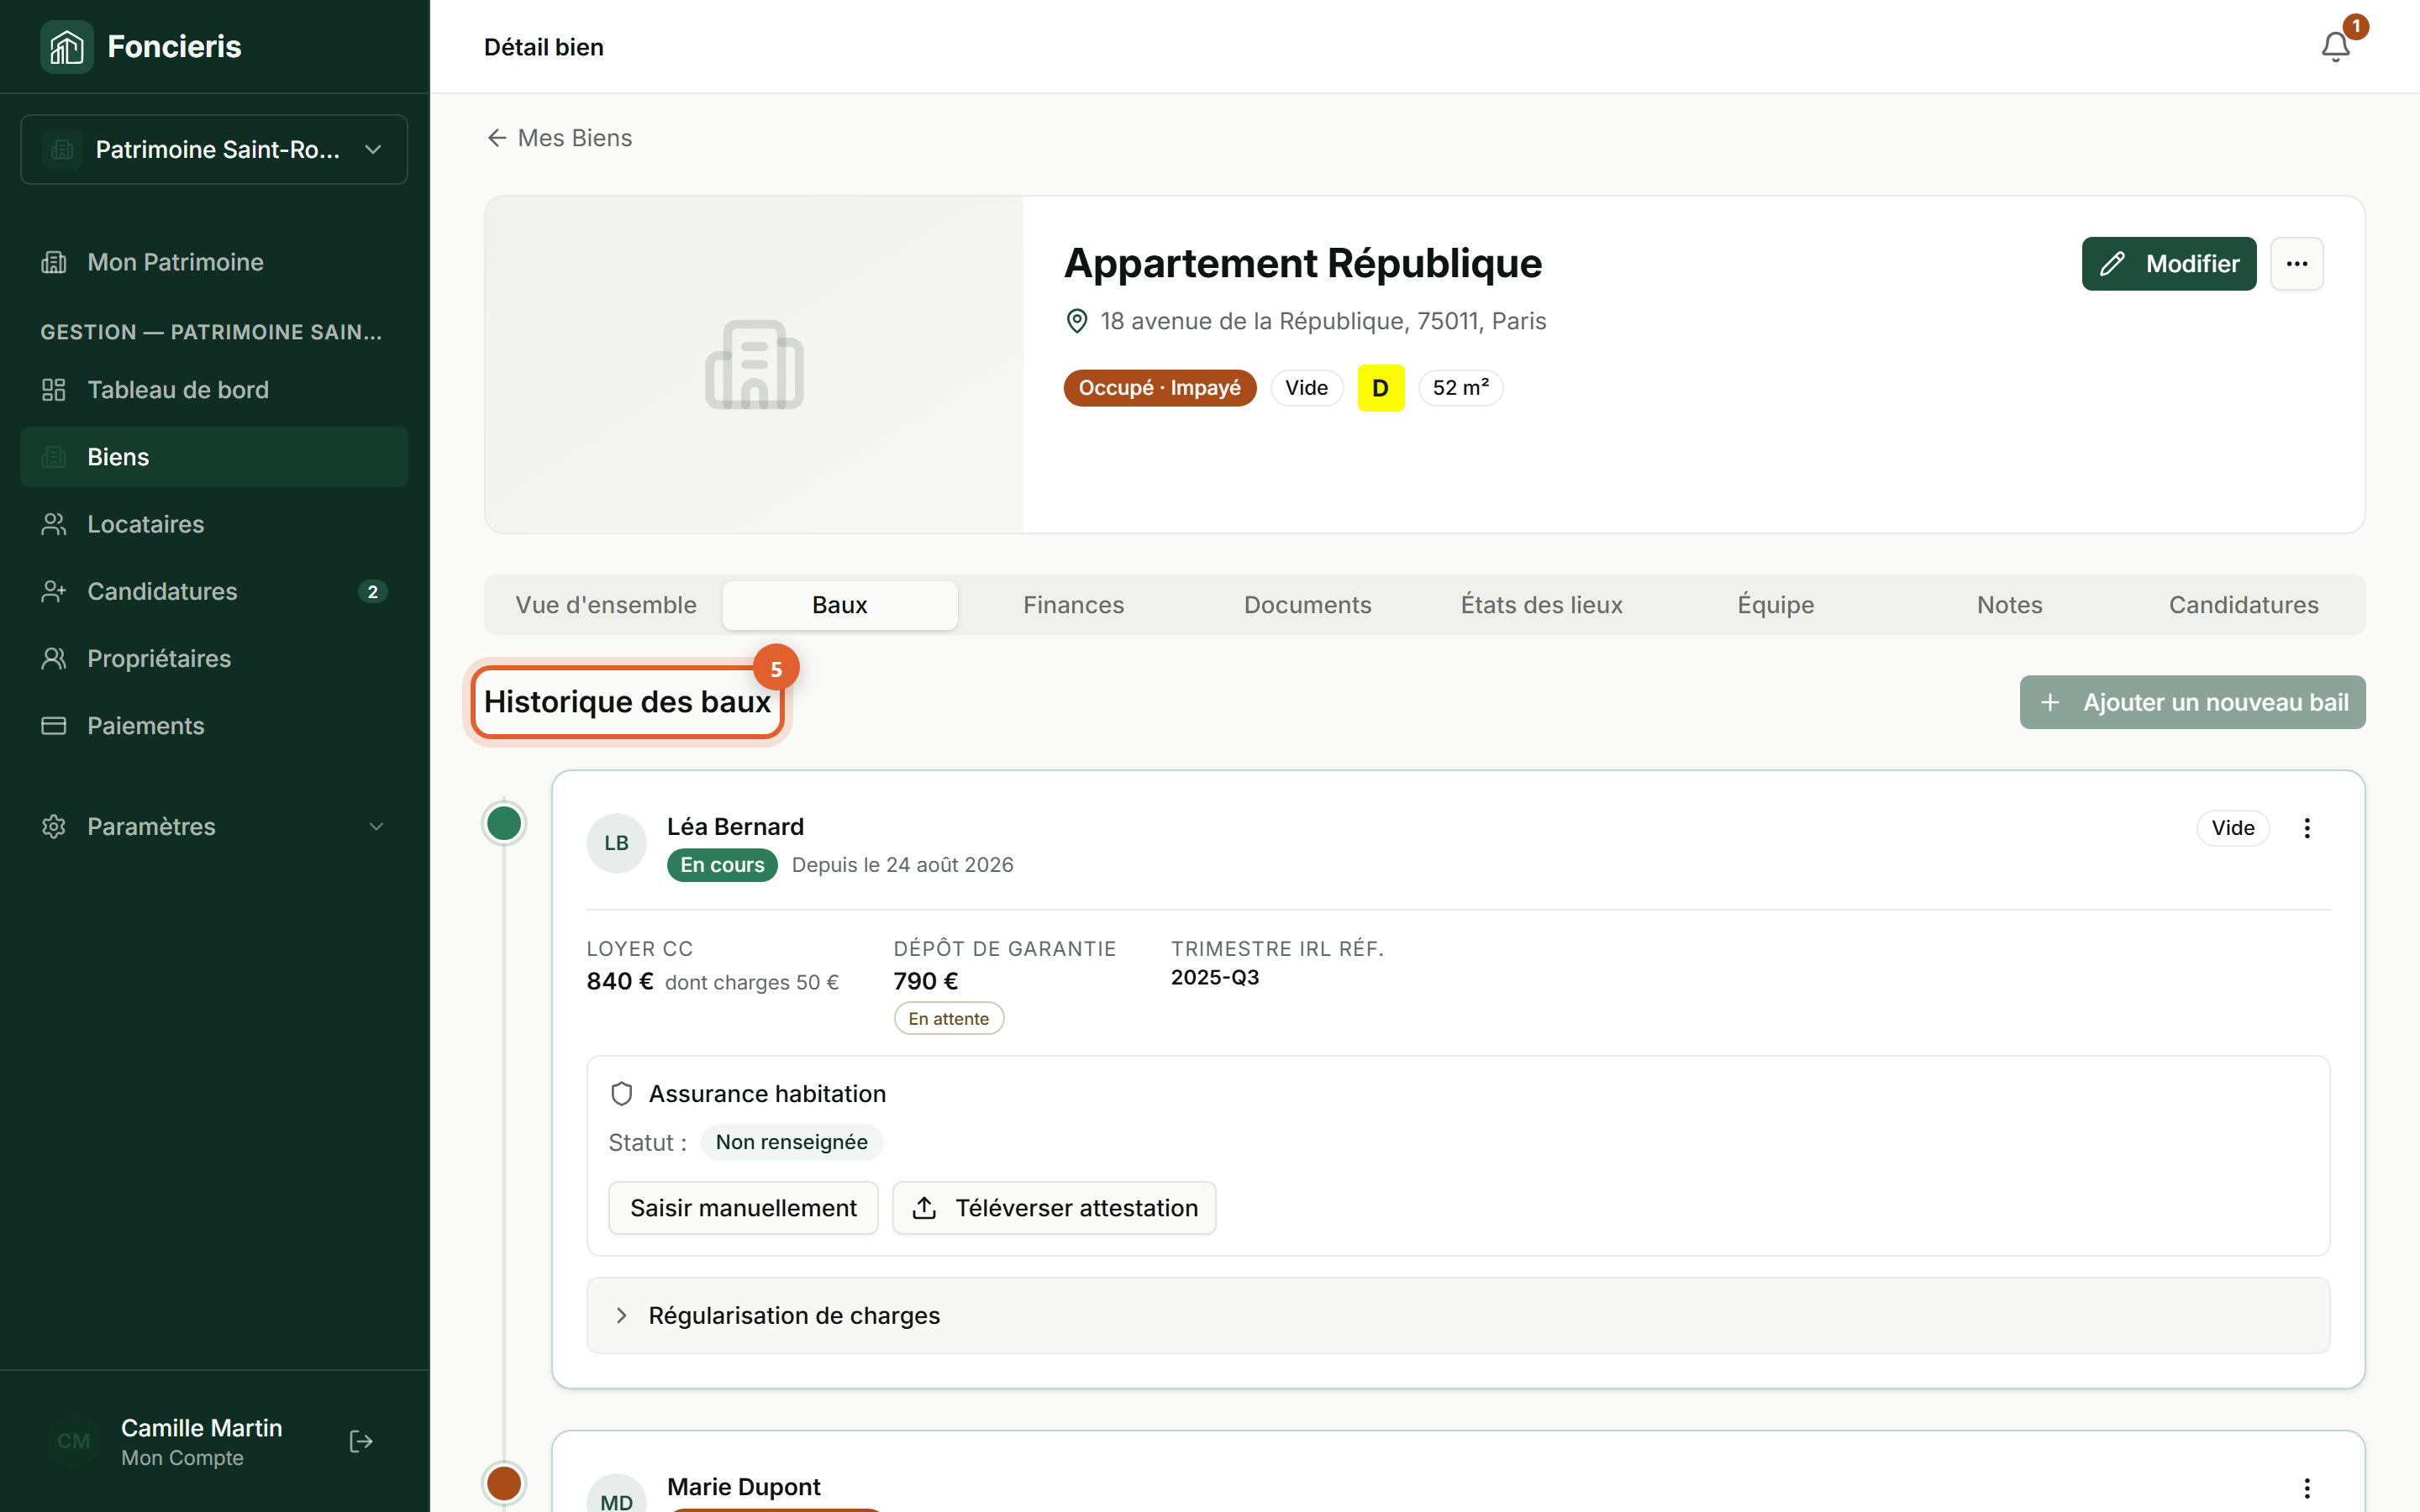Select the Baux tab
2420x1512 pixels.
[840, 605]
